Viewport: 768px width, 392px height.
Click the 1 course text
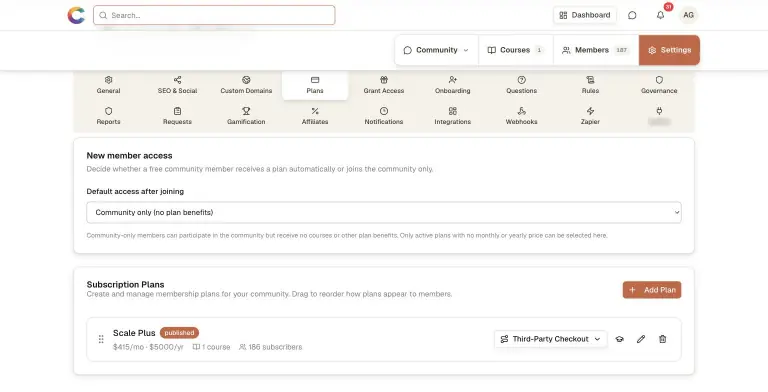coord(211,347)
